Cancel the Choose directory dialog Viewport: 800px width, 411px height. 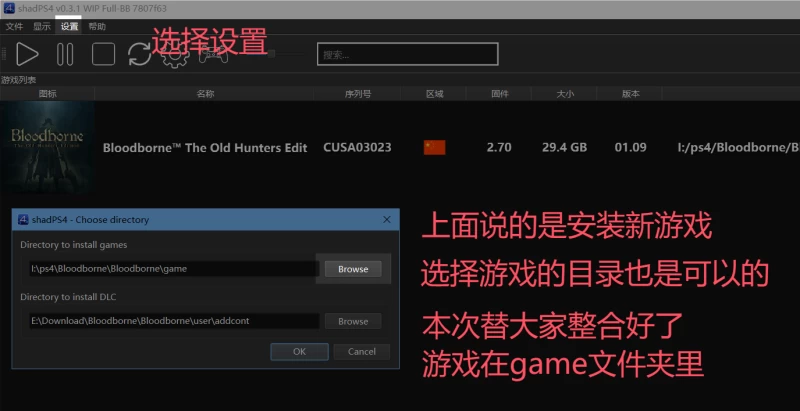[x=362, y=351]
